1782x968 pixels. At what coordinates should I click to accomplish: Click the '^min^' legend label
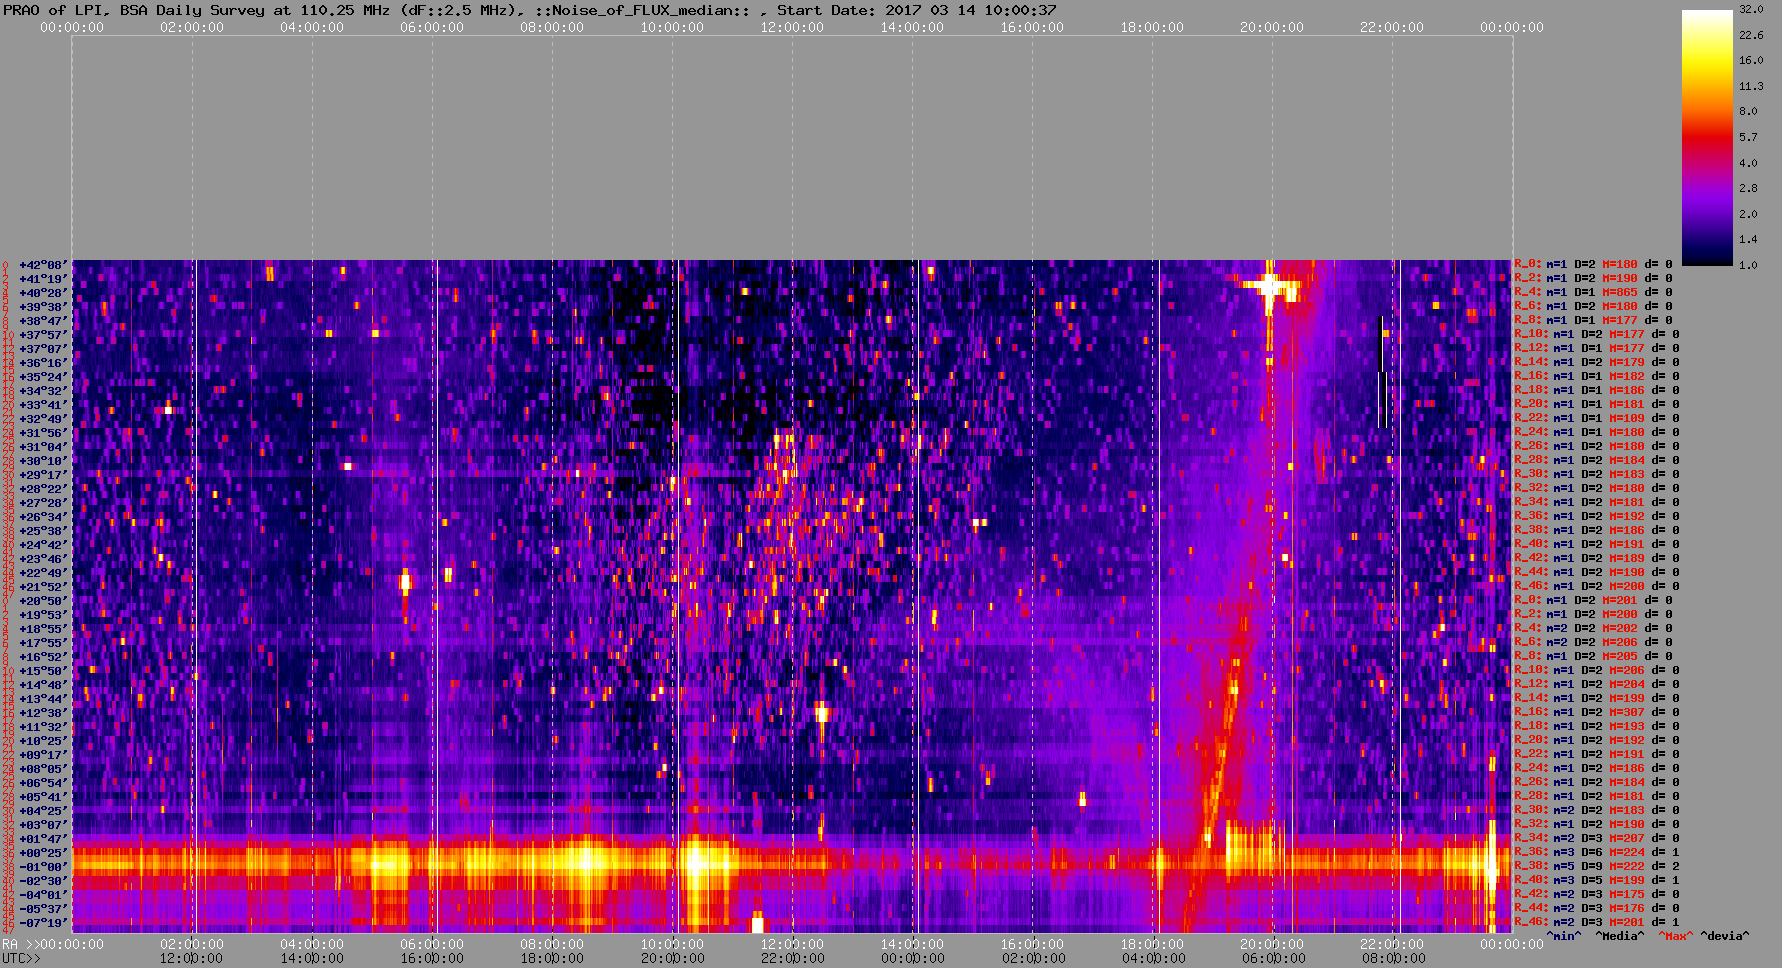click(1564, 936)
